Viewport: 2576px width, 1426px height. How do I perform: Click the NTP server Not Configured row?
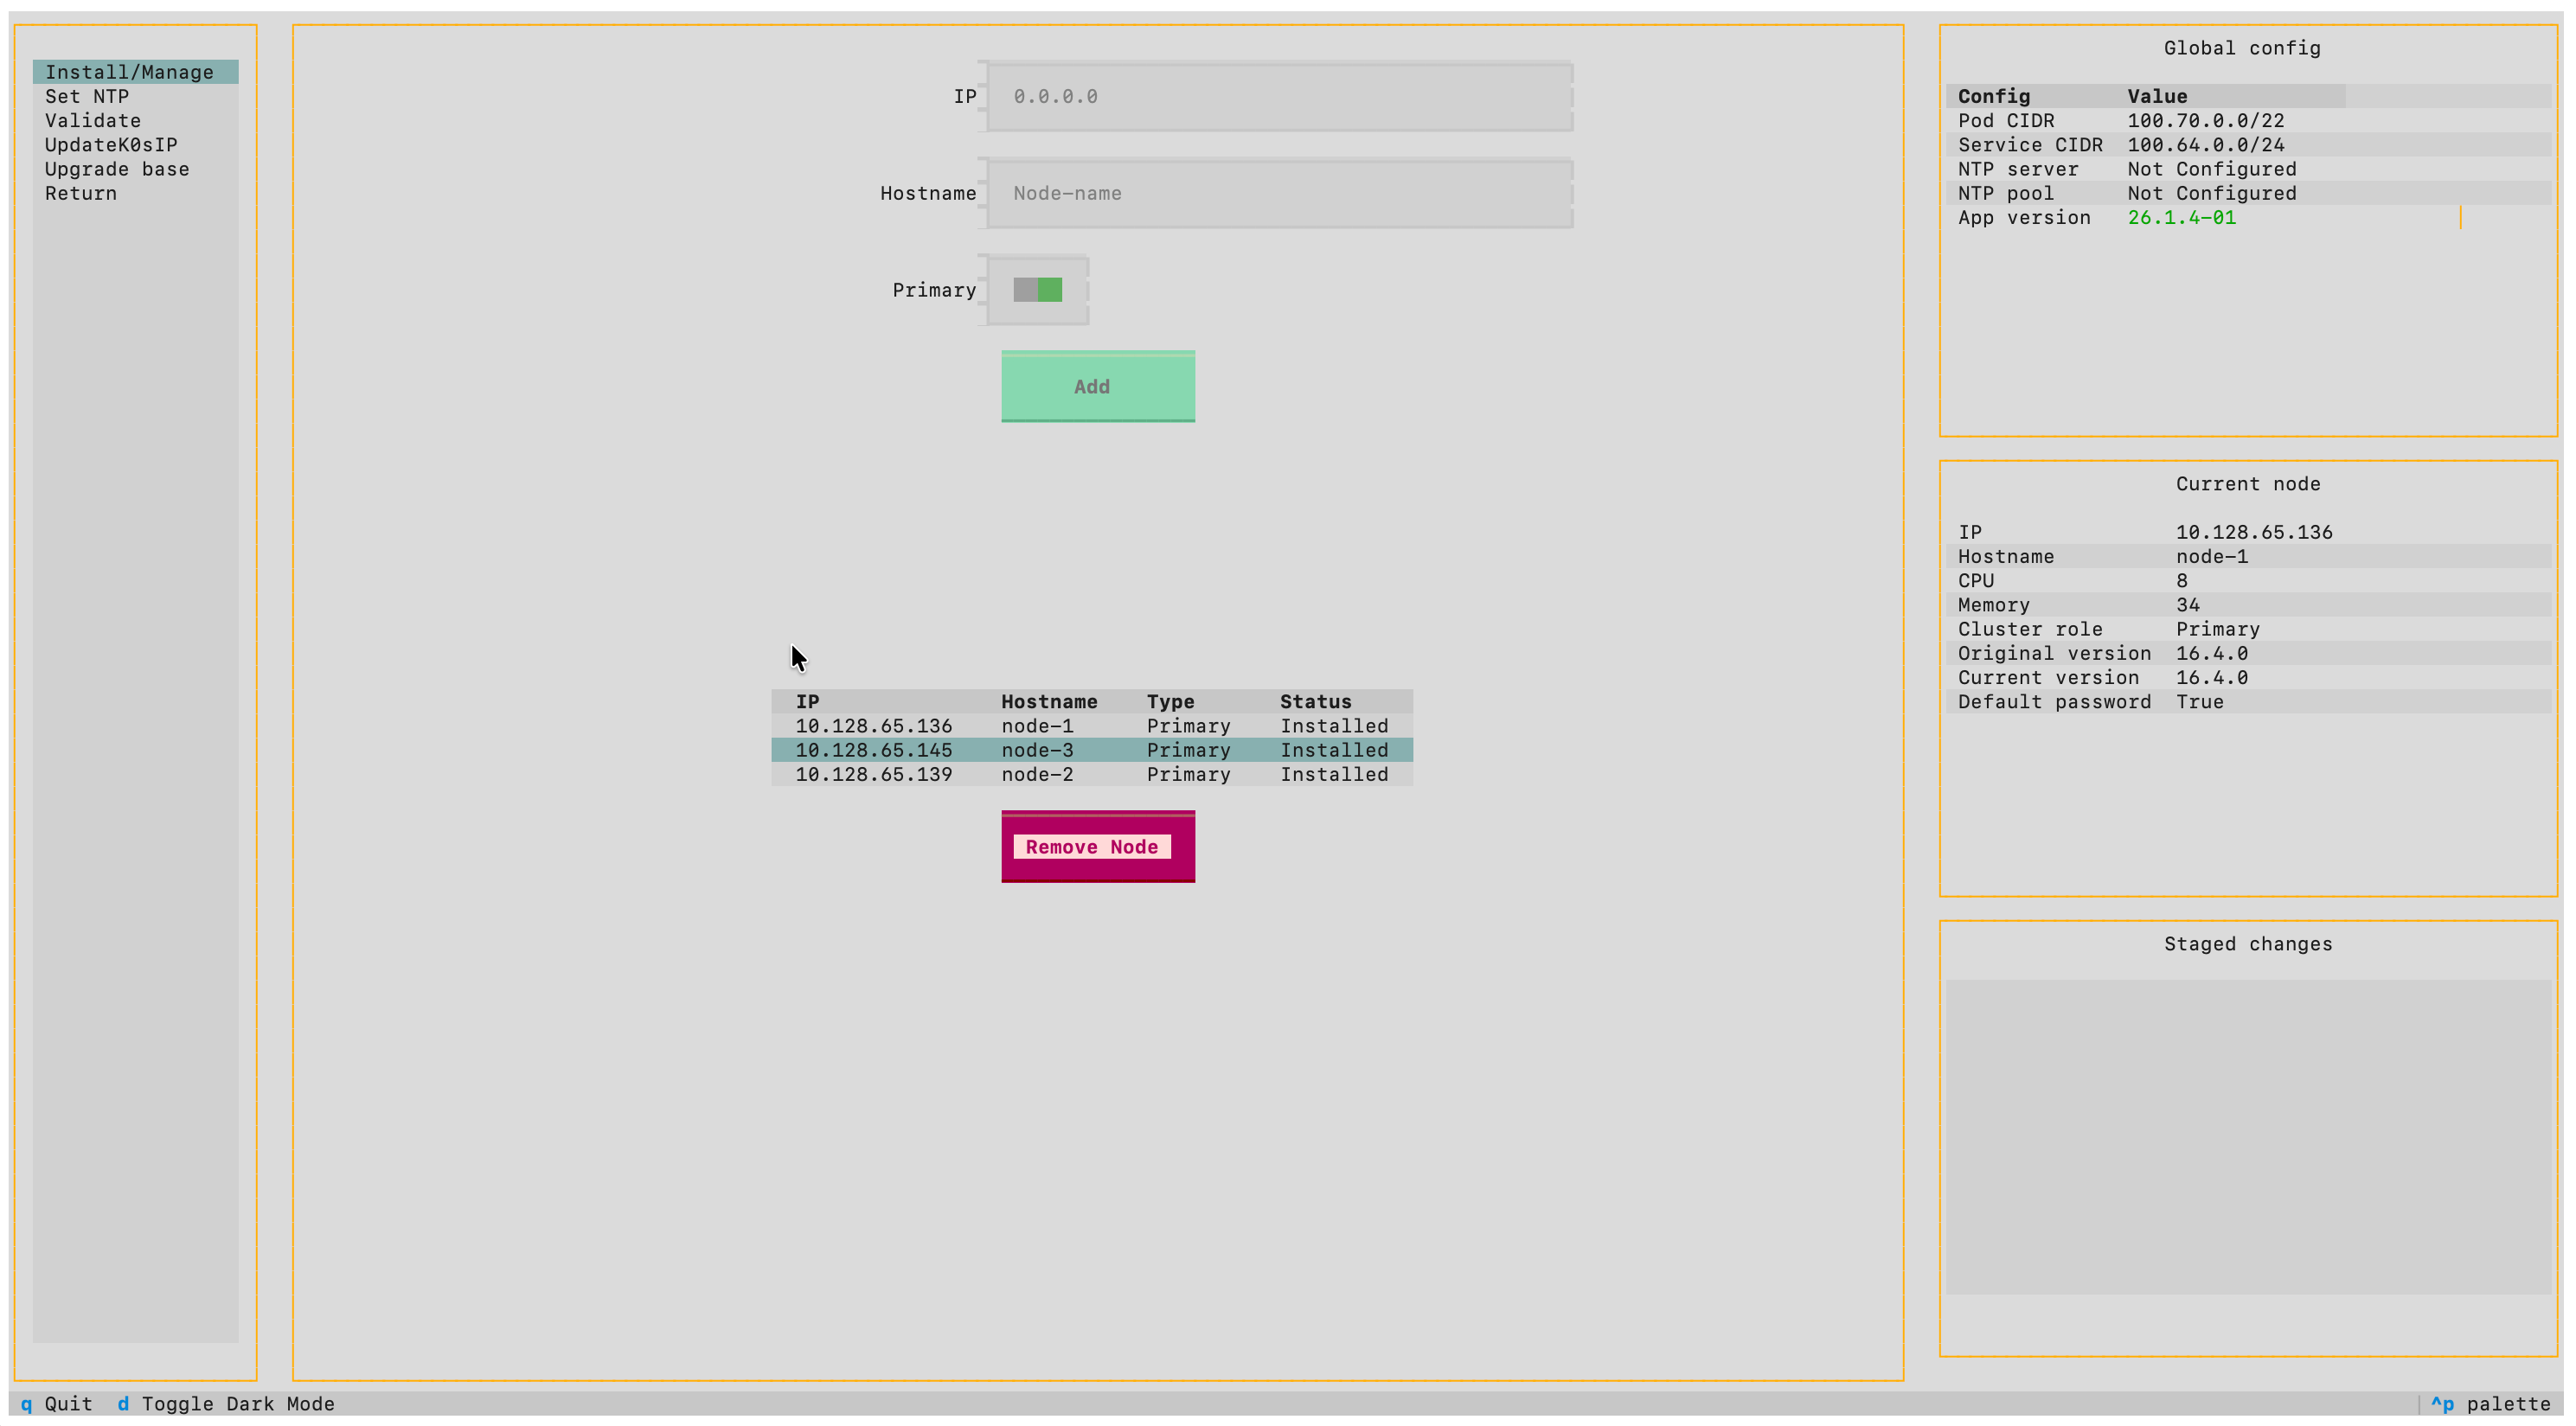tap(2248, 169)
